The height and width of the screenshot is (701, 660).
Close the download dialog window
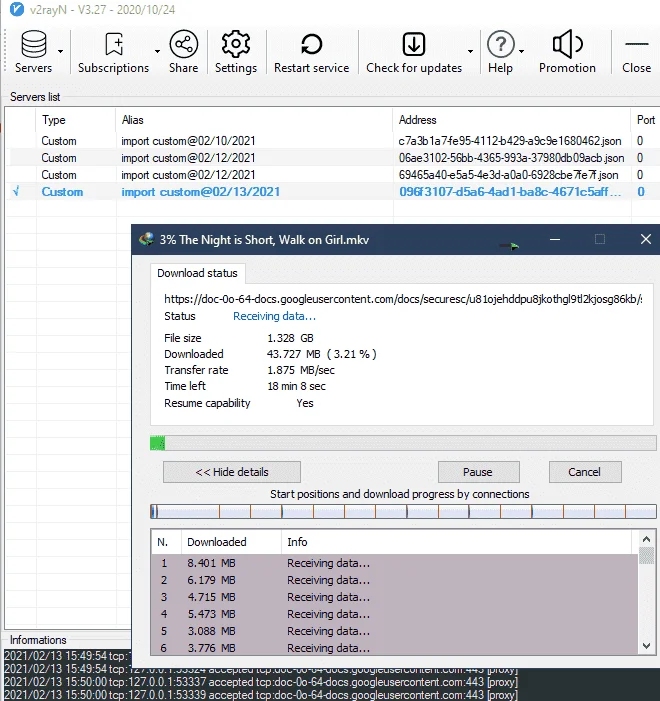click(x=646, y=239)
